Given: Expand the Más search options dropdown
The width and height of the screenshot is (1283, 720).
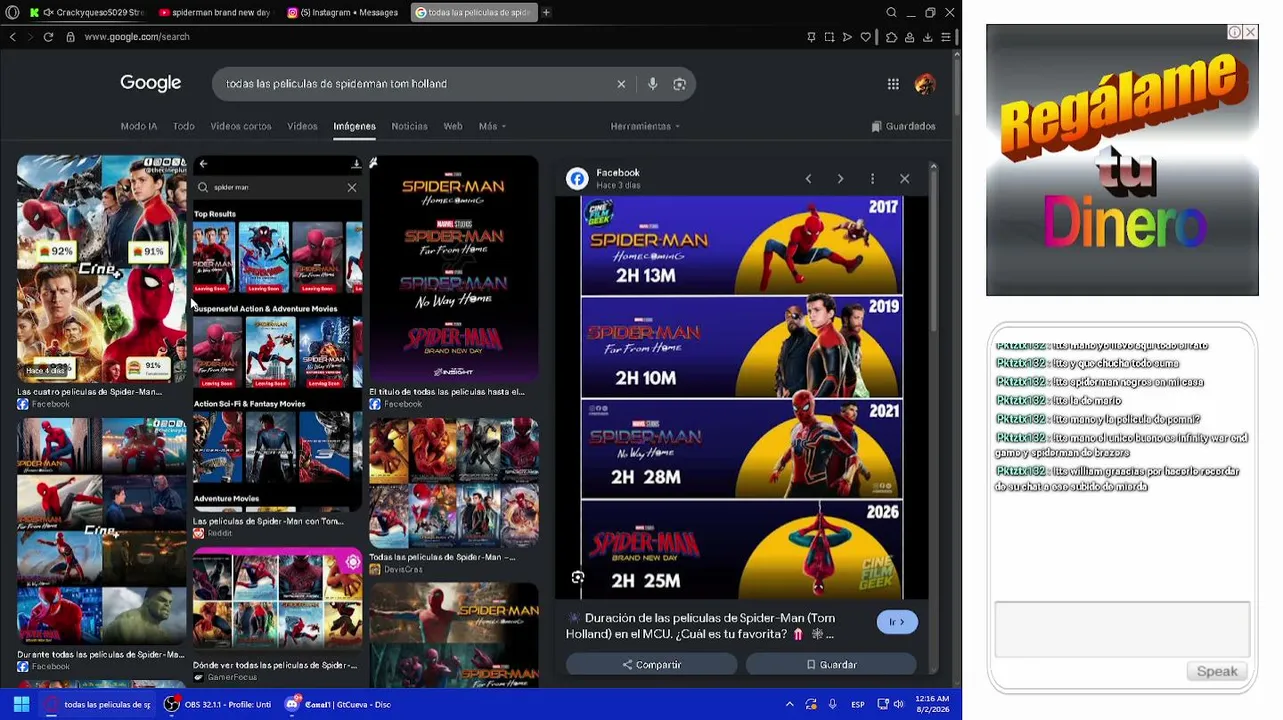Looking at the screenshot, I should click(x=492, y=126).
